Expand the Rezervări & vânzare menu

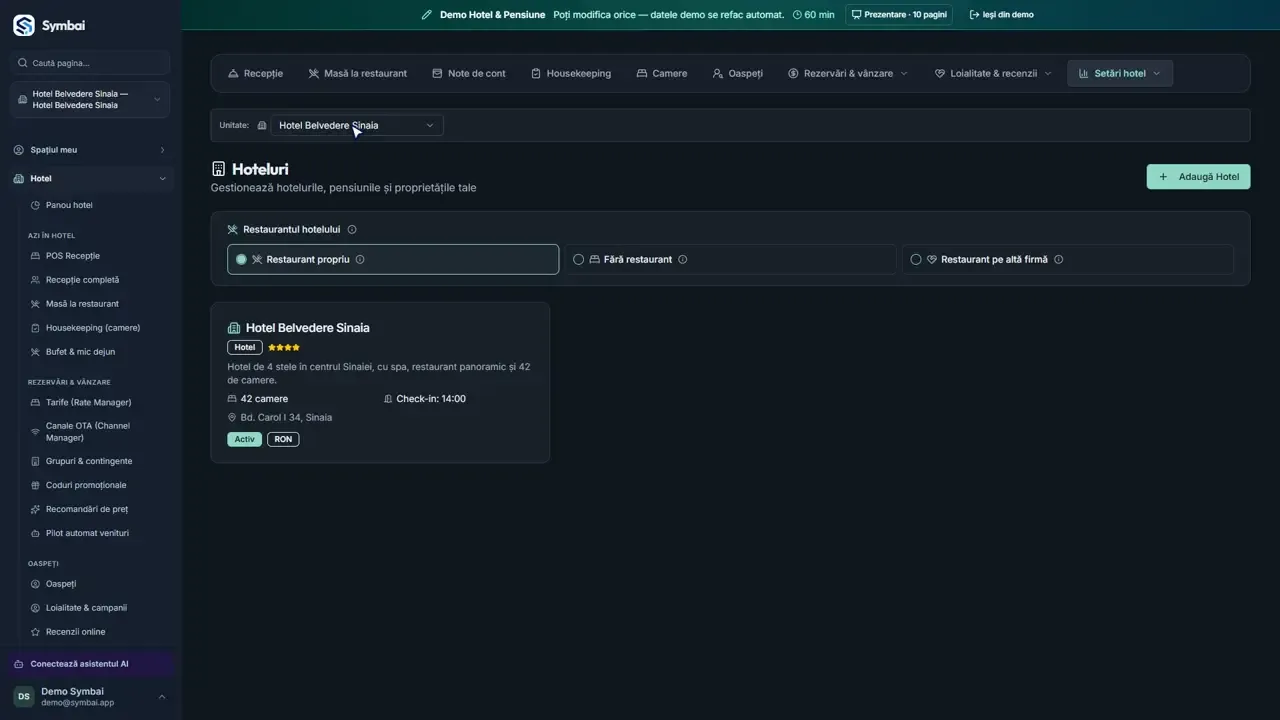(848, 73)
